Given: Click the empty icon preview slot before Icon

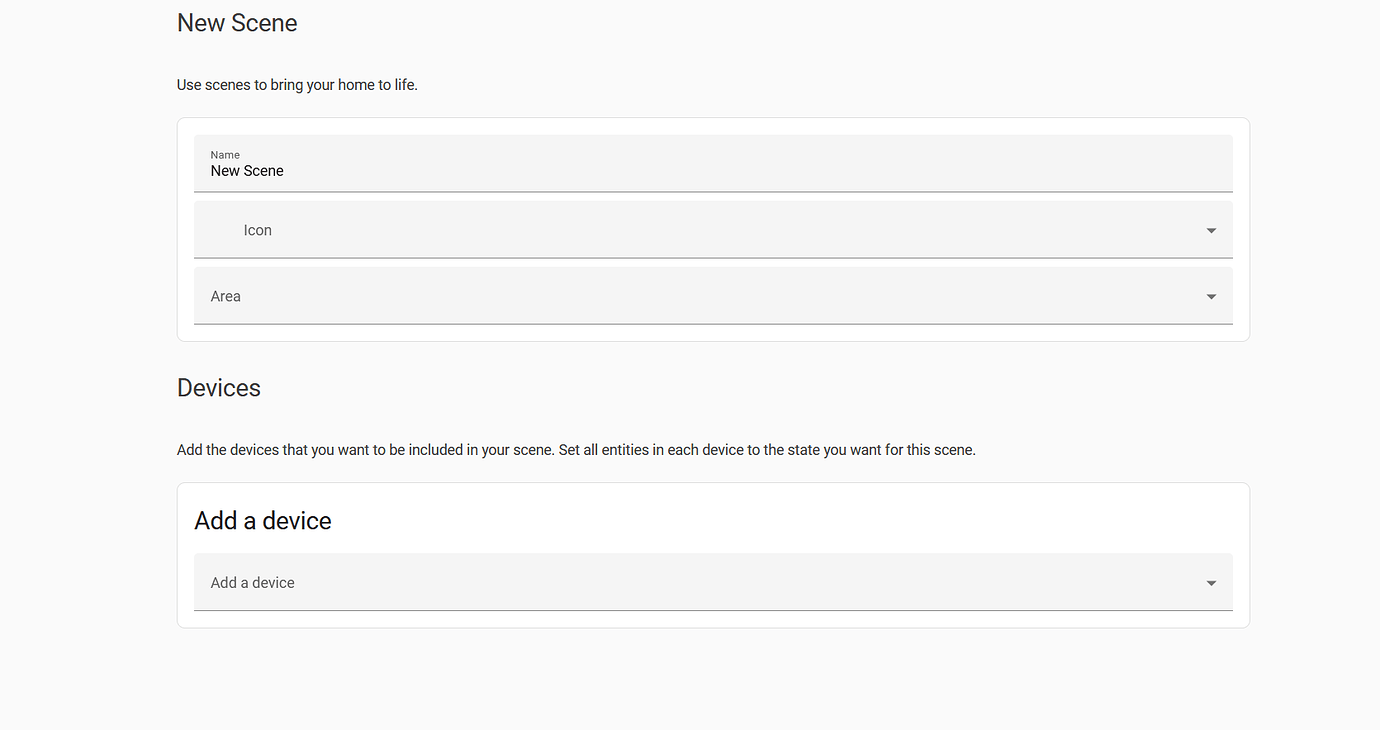Looking at the screenshot, I should point(222,230).
